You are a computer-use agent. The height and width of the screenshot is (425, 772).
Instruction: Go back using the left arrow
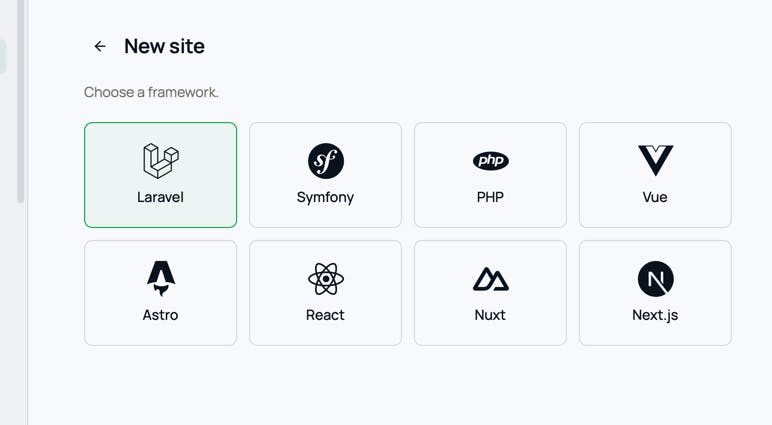[x=100, y=46]
